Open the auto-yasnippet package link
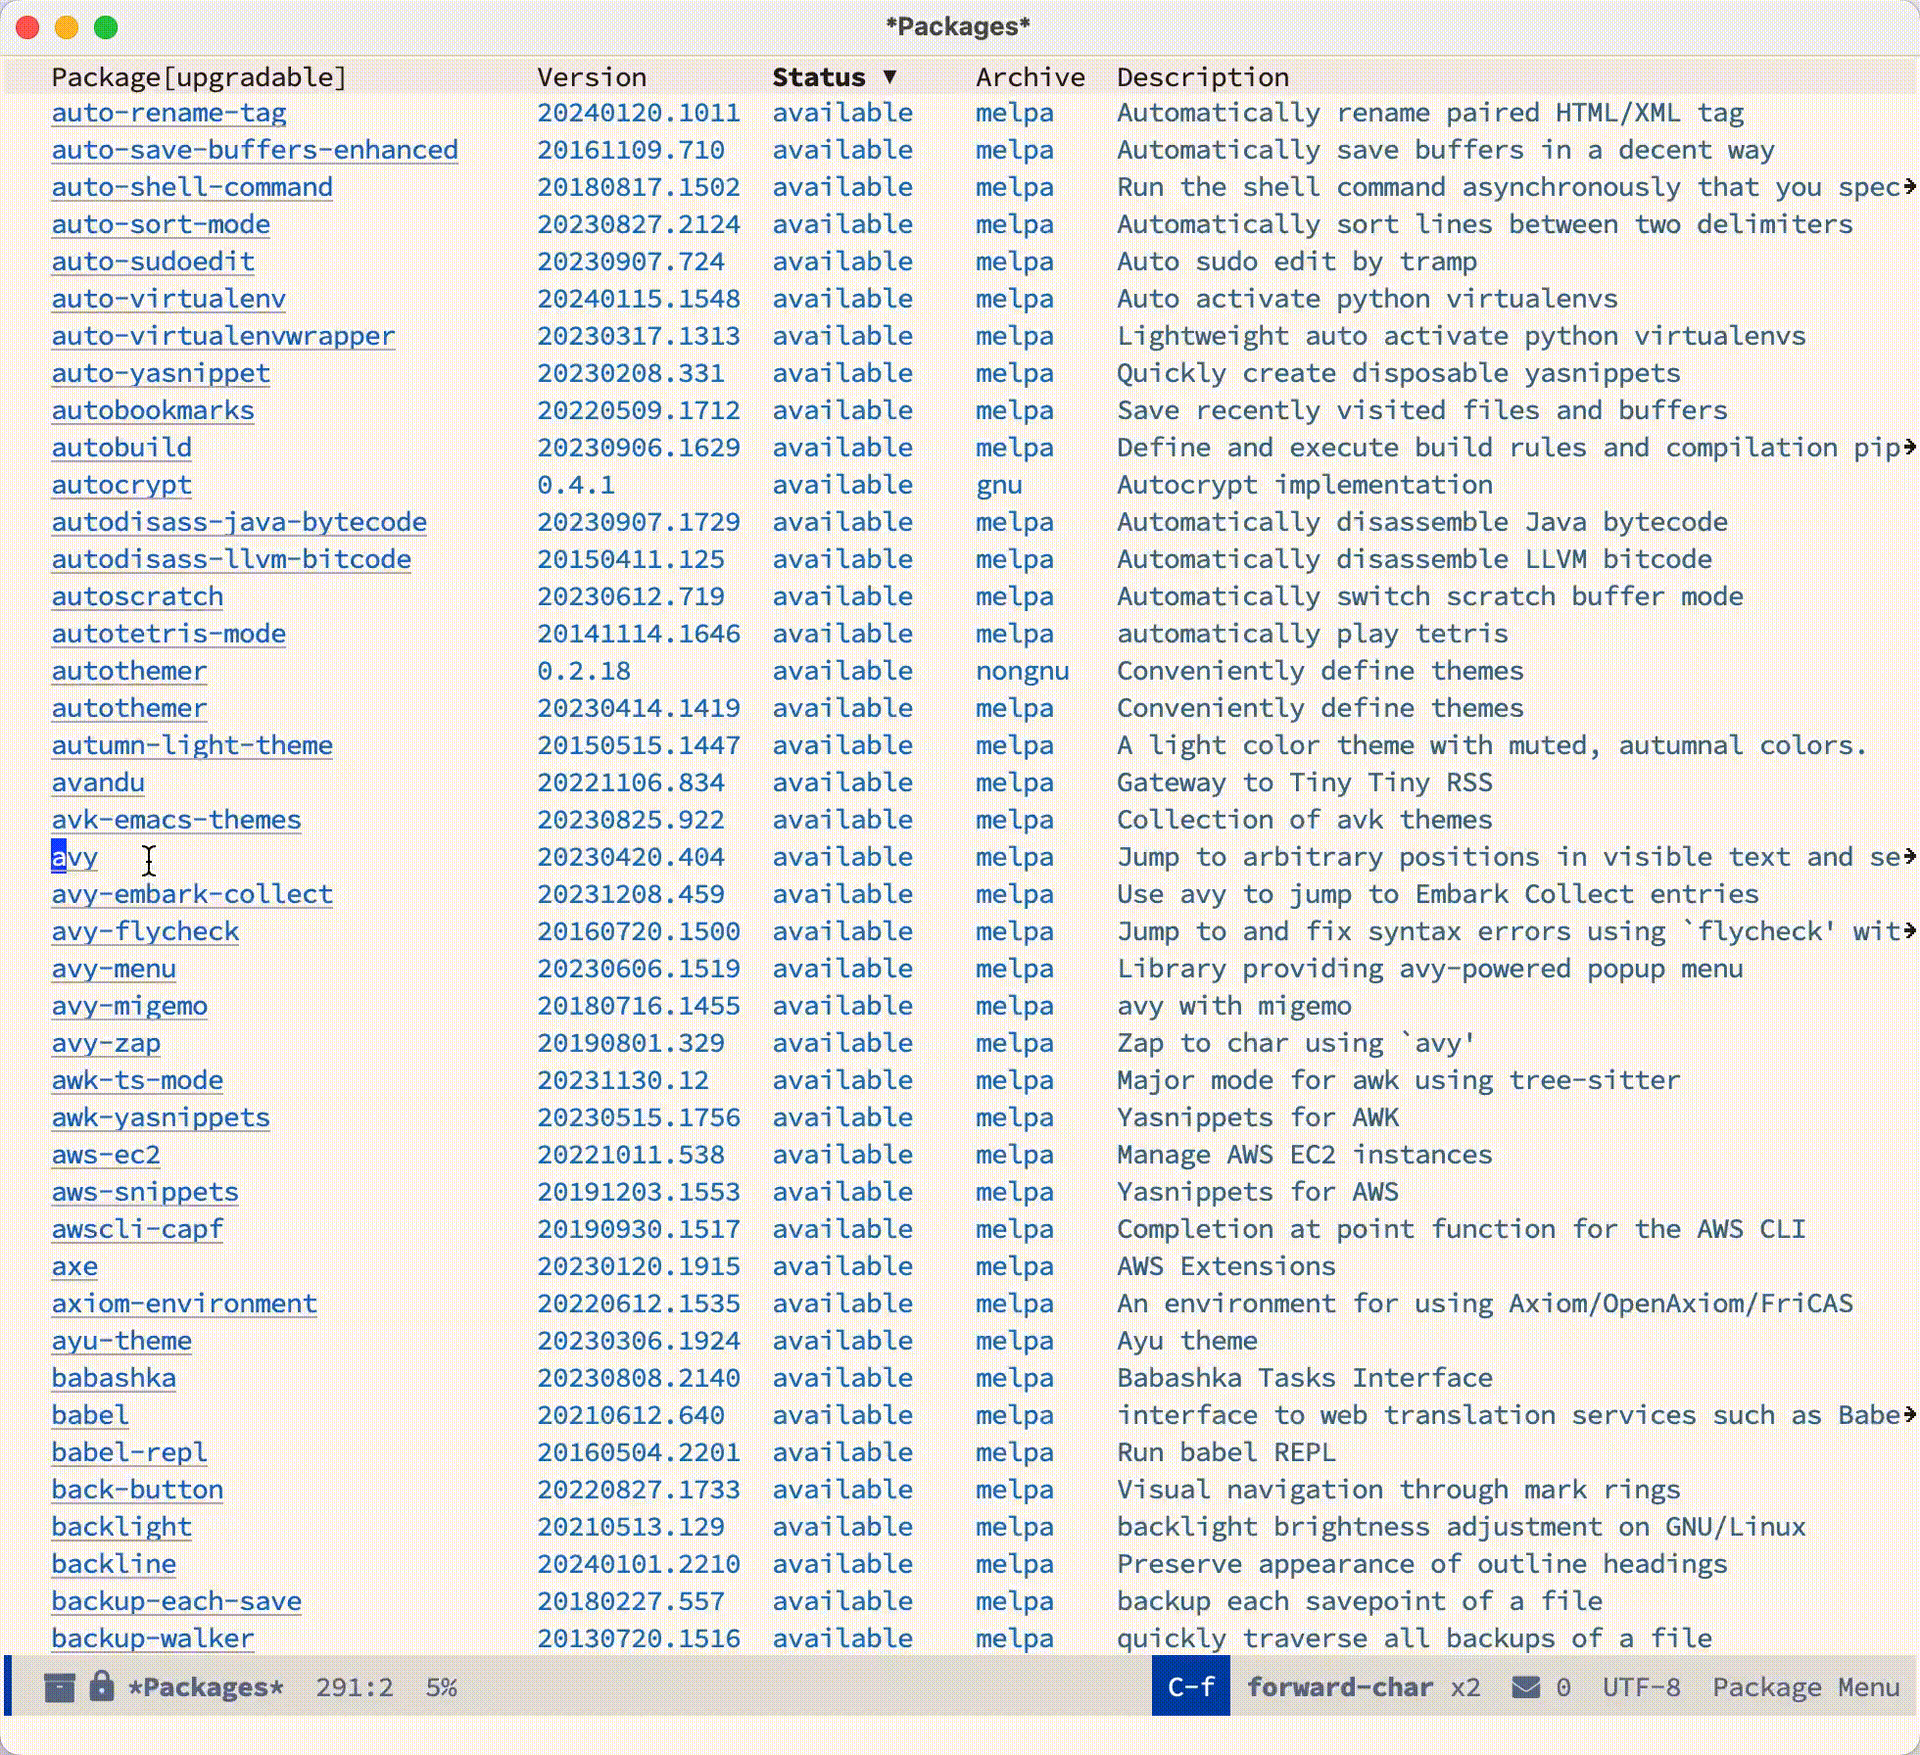Image resolution: width=1920 pixels, height=1755 pixels. 161,373
